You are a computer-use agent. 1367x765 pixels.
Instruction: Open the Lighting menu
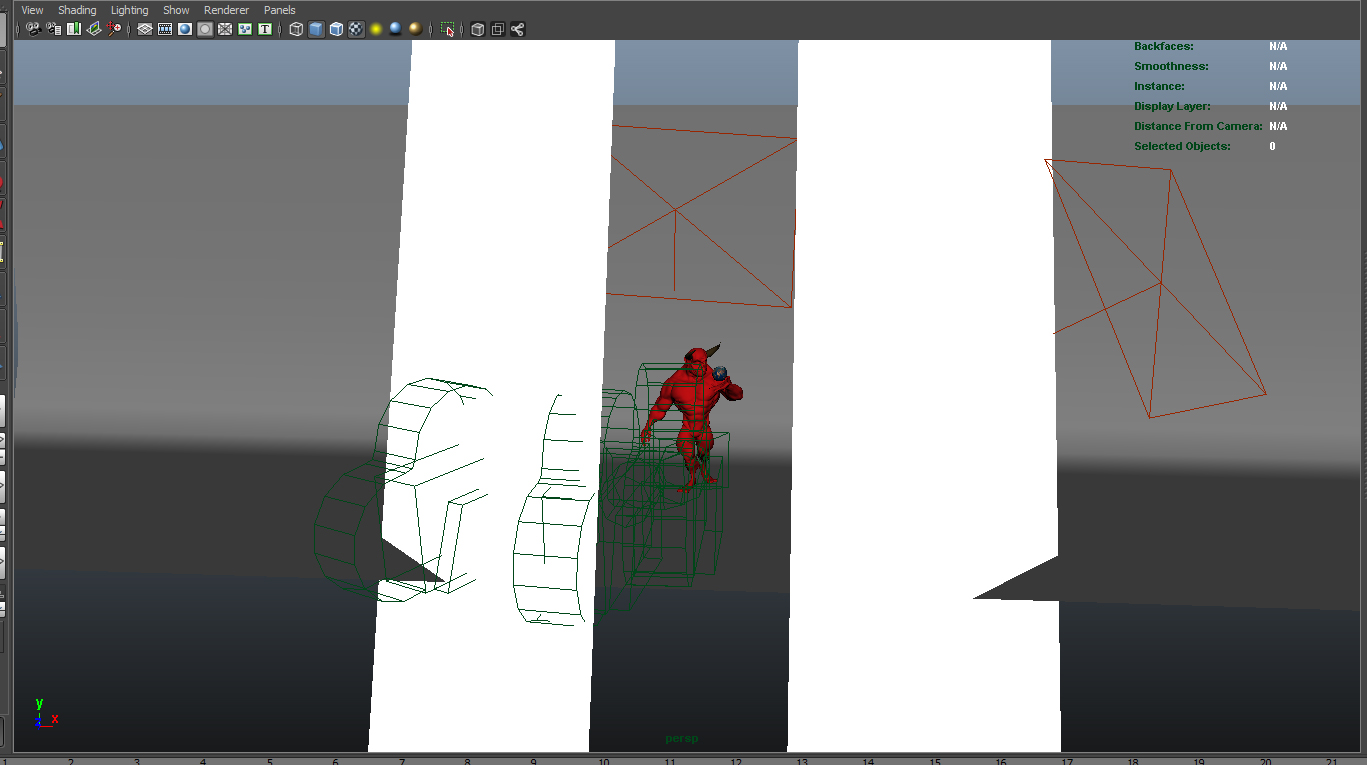point(129,10)
